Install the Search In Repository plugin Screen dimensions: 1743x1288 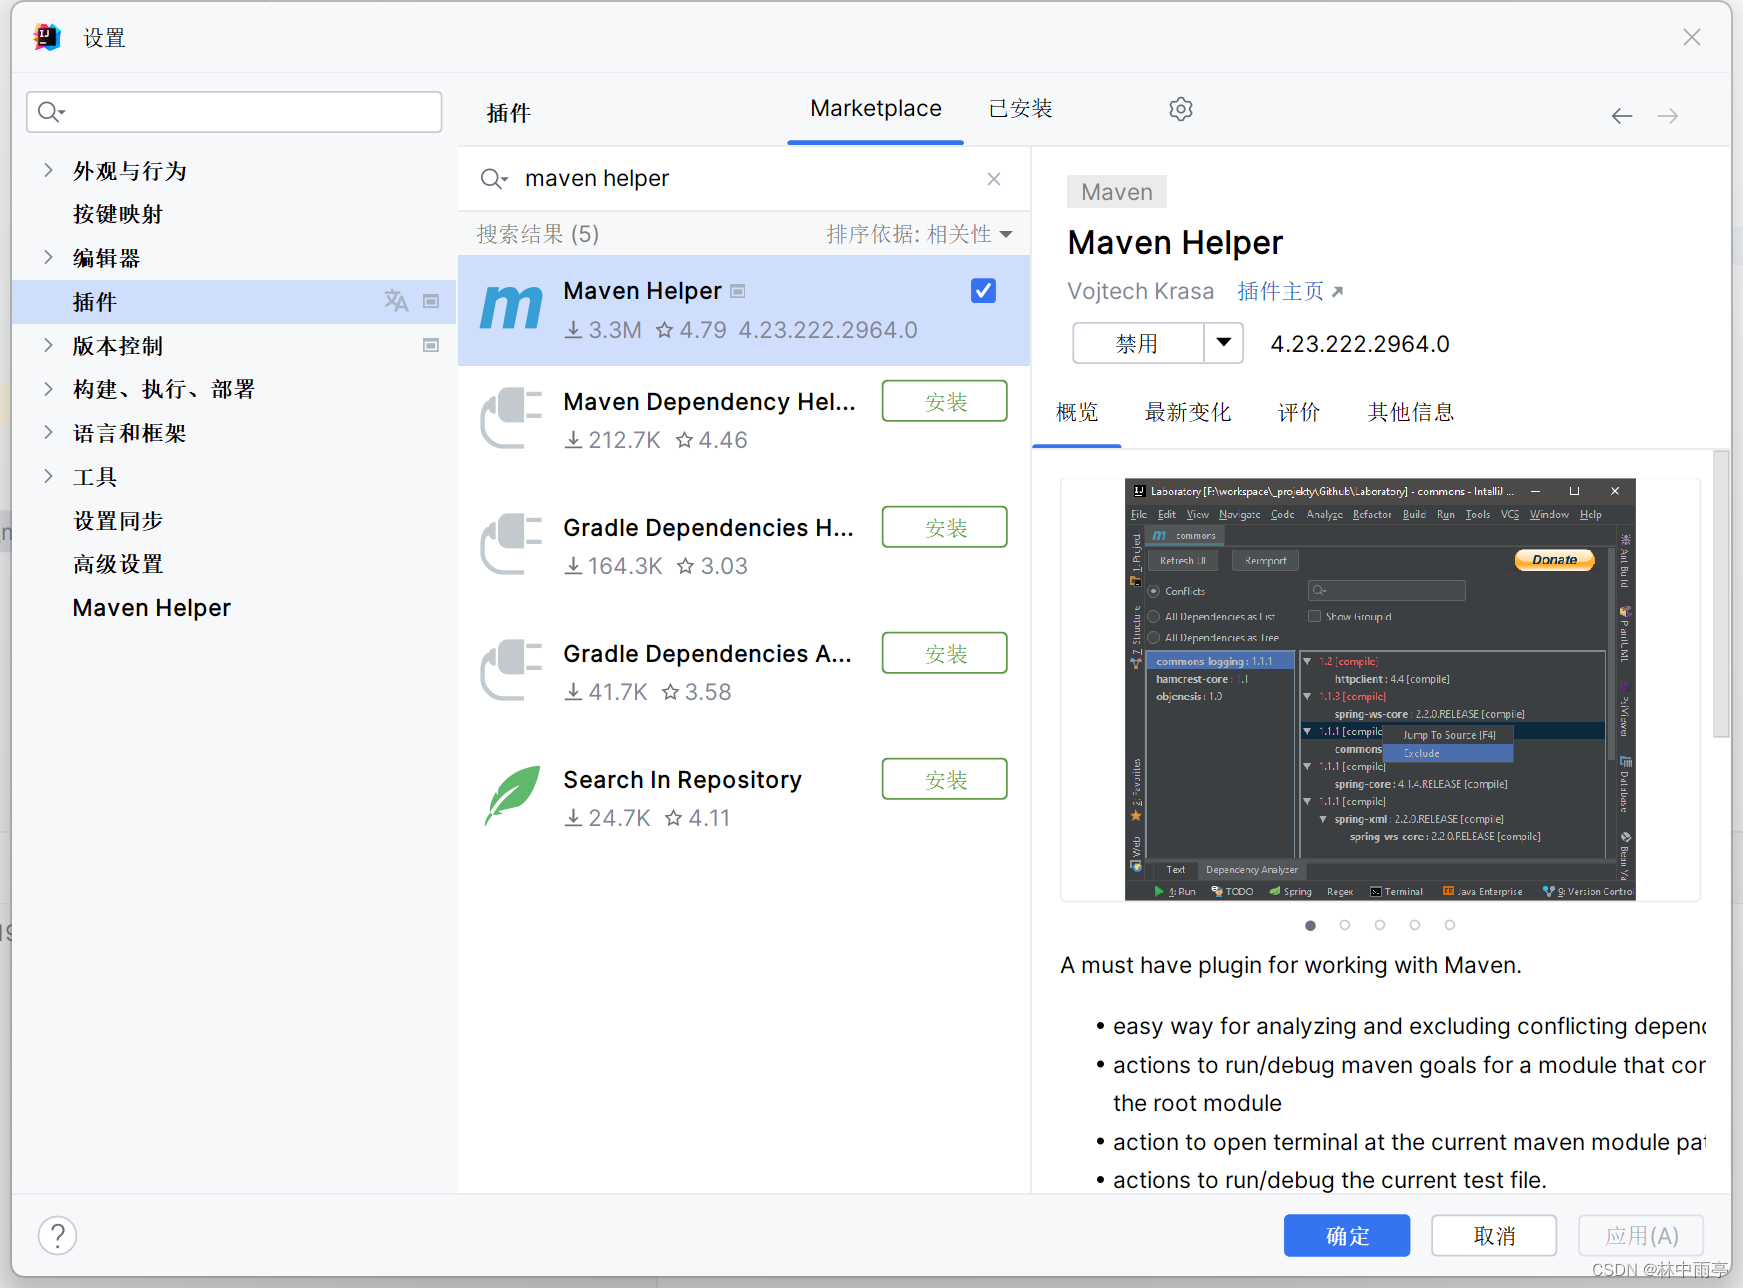tap(944, 779)
